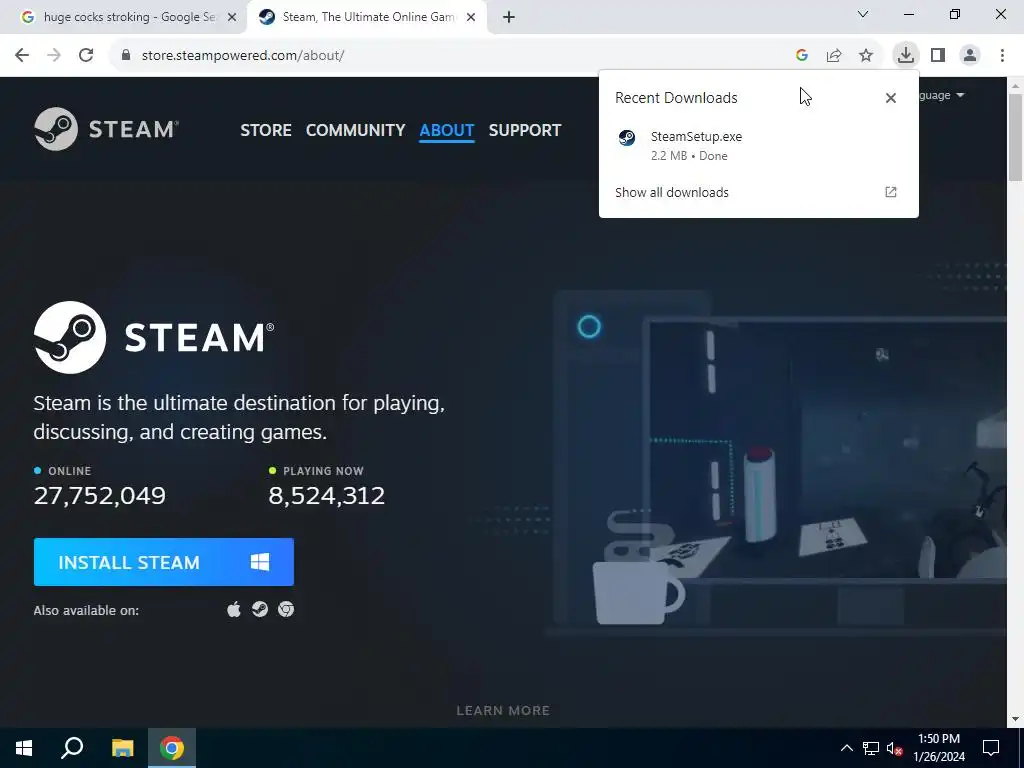
Task: Click Show all downloads
Action: 672,192
